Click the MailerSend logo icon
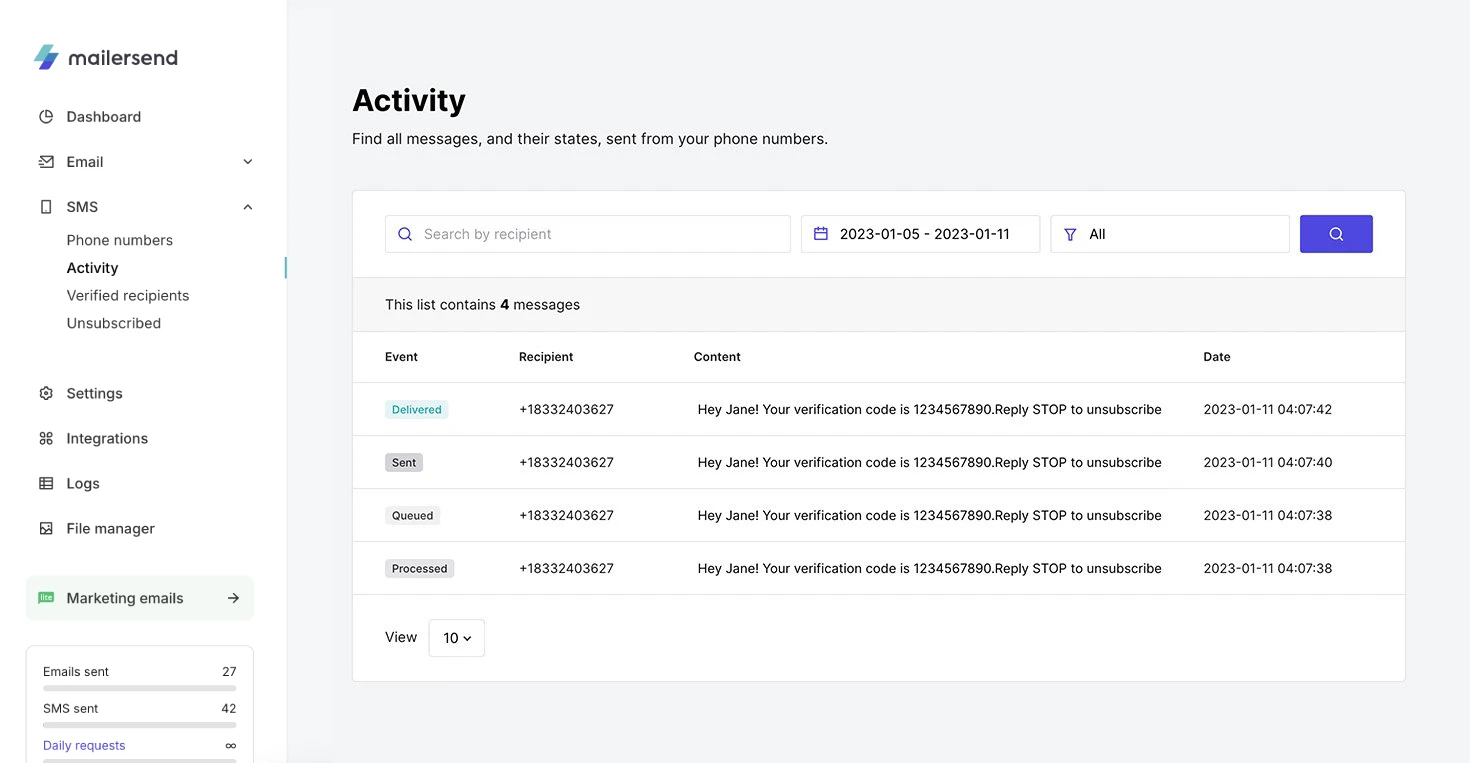1470x763 pixels. tap(45, 57)
